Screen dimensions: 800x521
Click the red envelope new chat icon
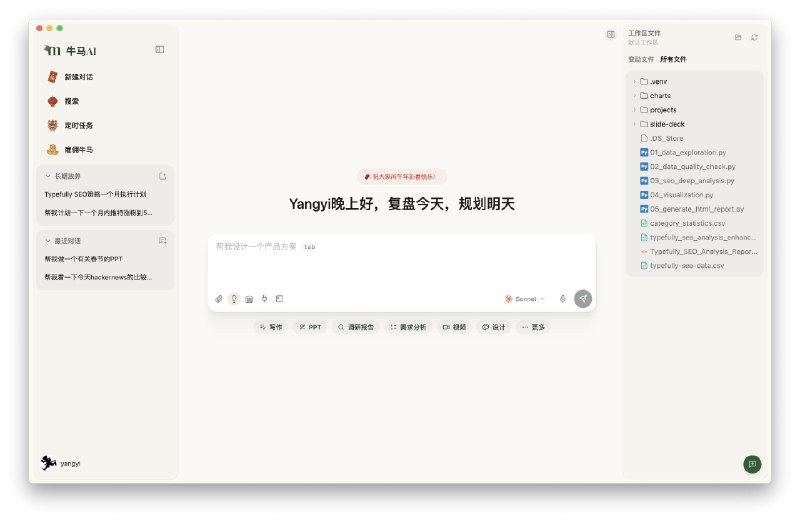click(x=52, y=77)
